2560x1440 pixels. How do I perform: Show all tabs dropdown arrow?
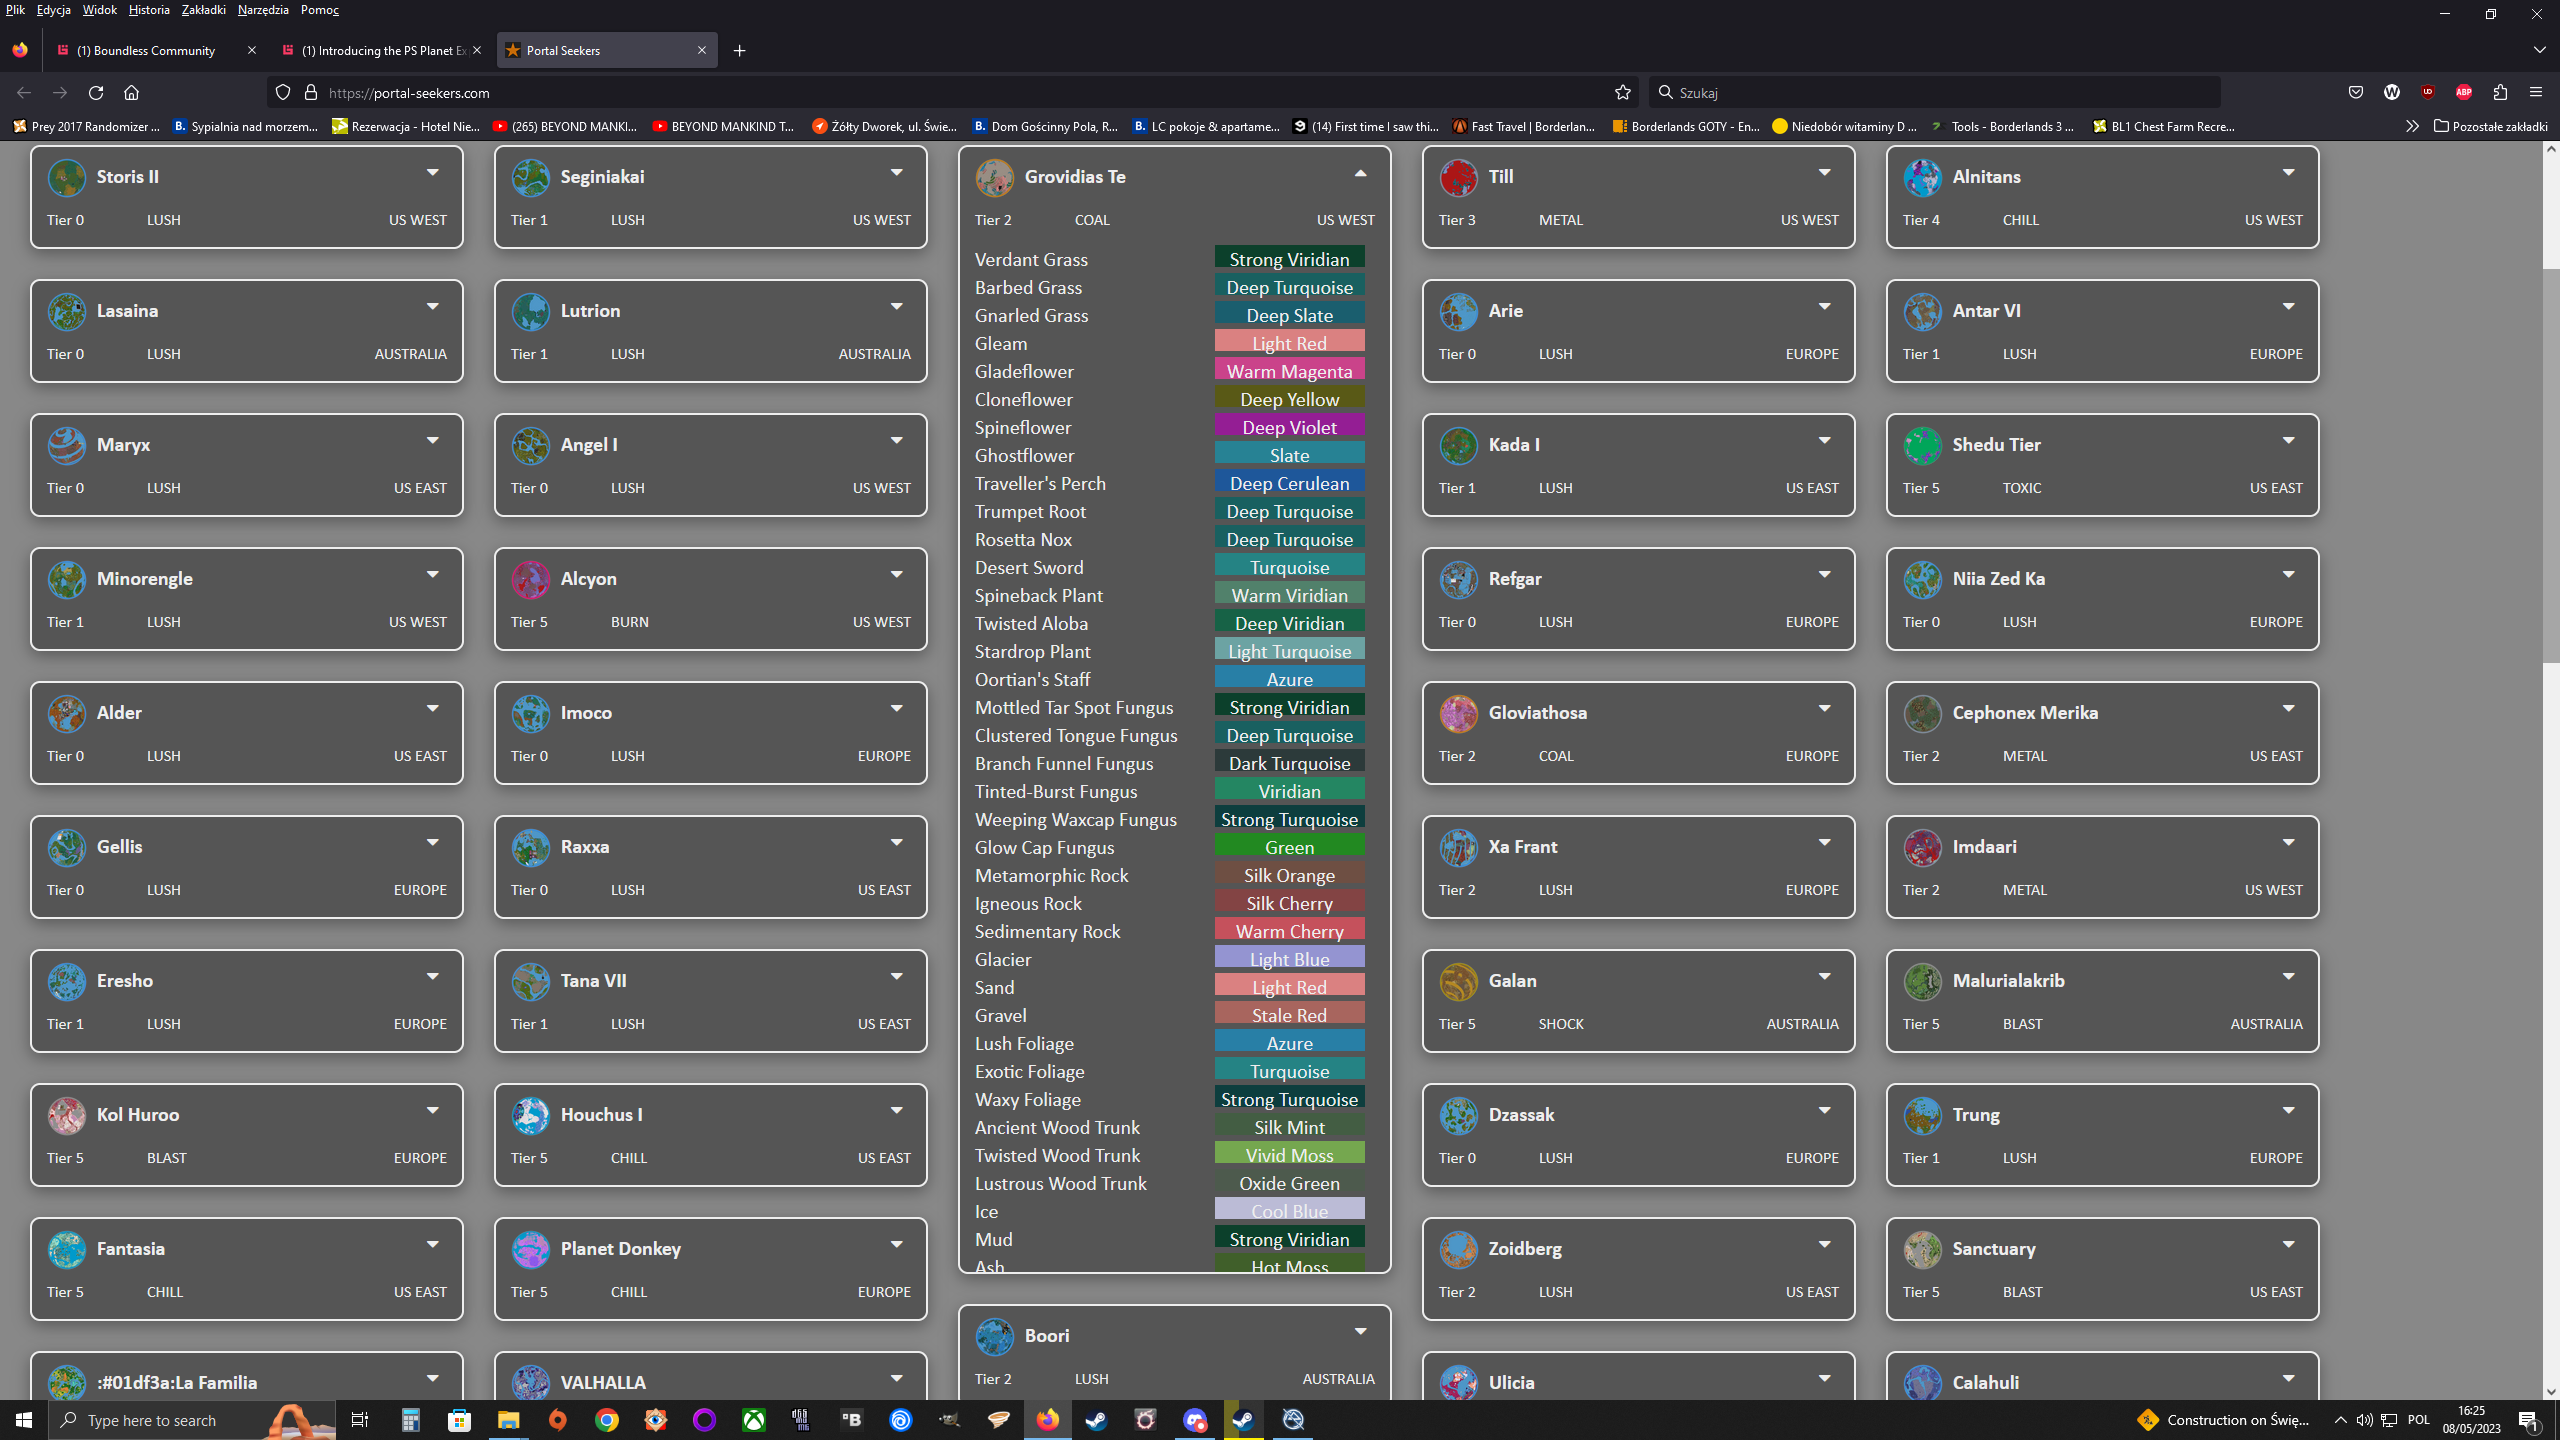click(2540, 50)
